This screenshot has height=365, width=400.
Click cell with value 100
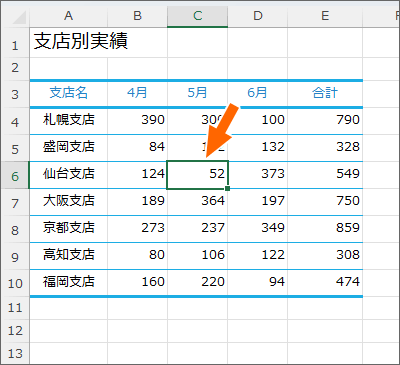tap(258, 120)
